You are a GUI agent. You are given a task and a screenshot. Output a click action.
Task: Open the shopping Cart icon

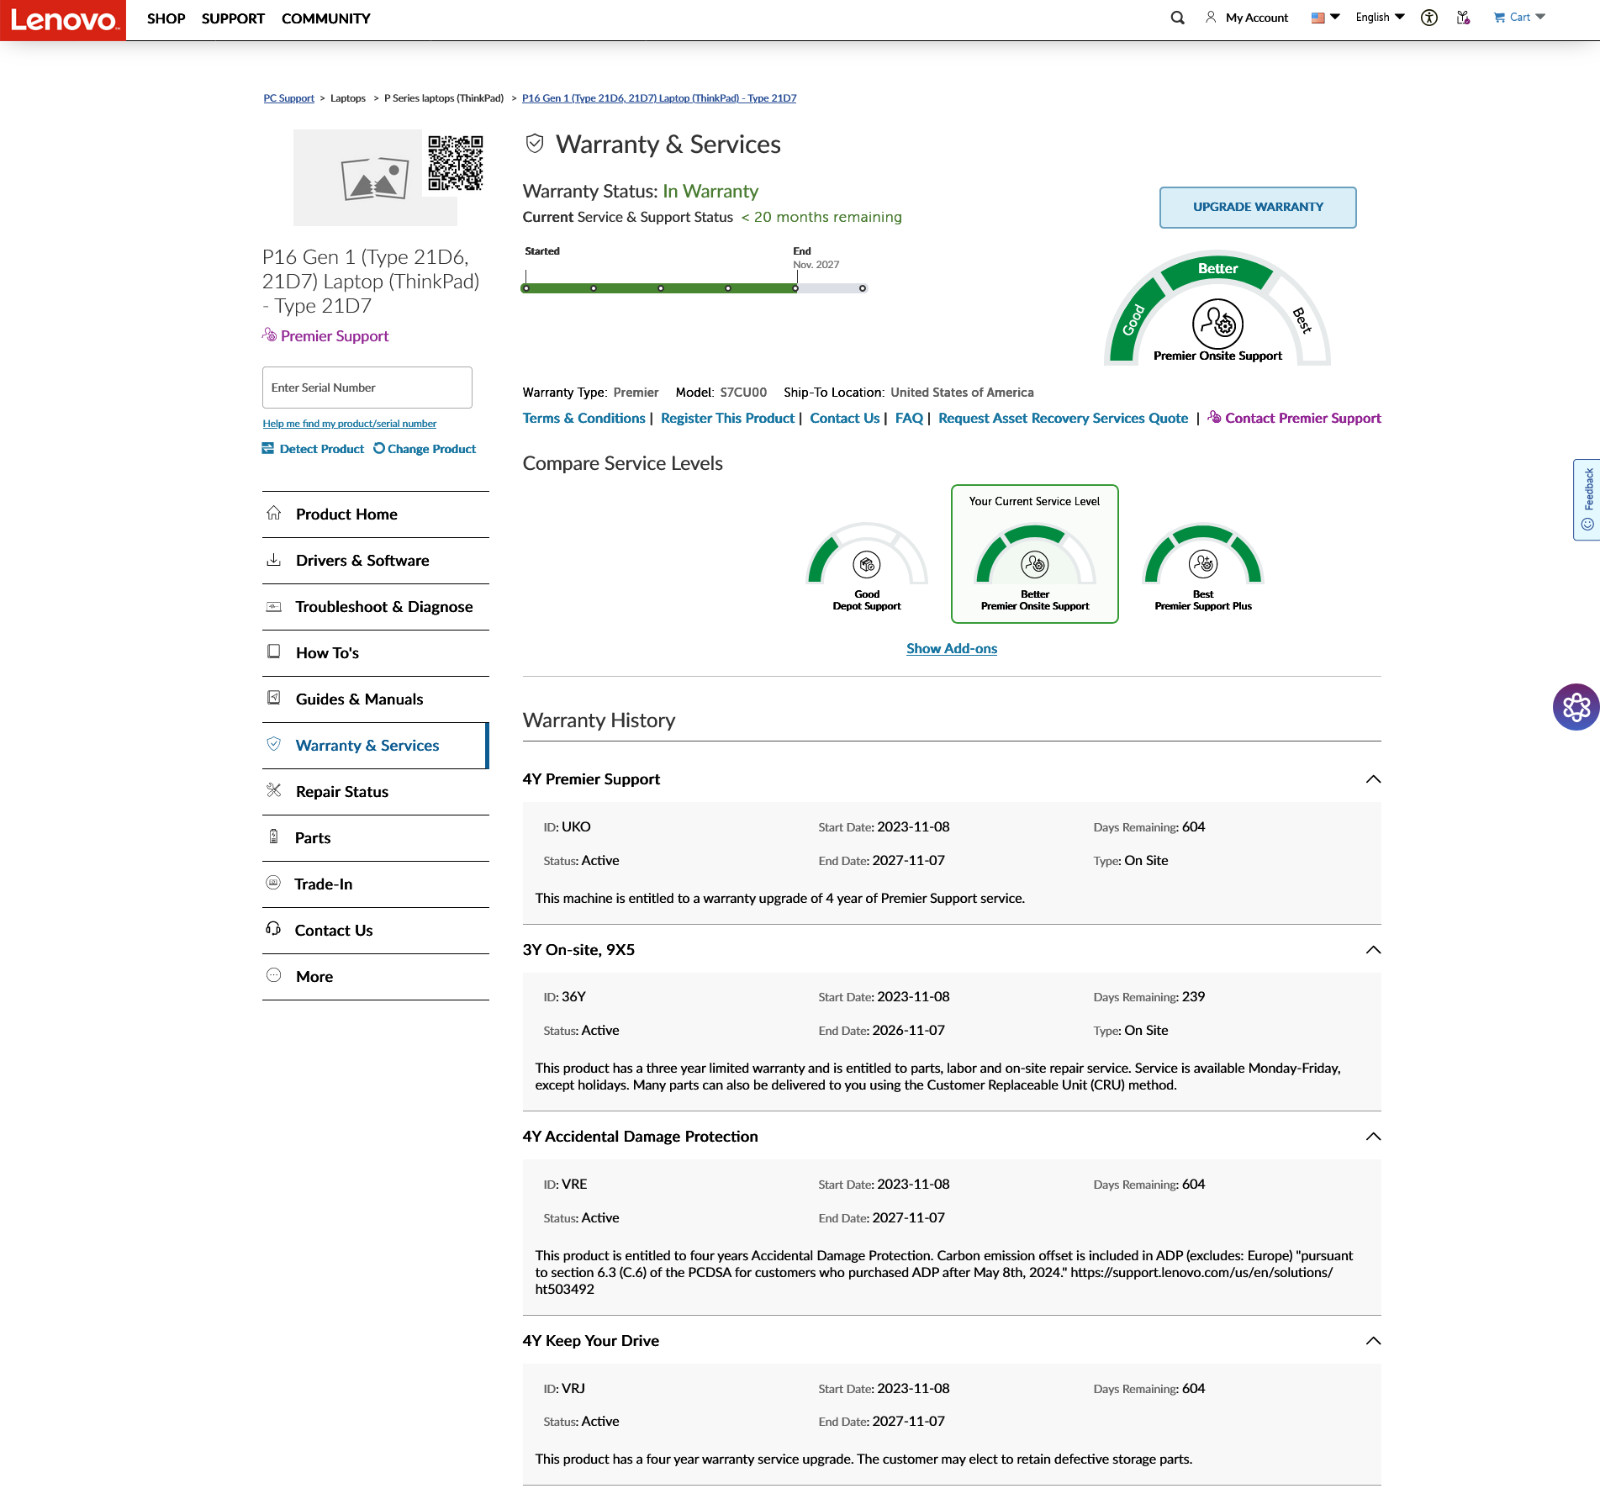tap(1499, 18)
